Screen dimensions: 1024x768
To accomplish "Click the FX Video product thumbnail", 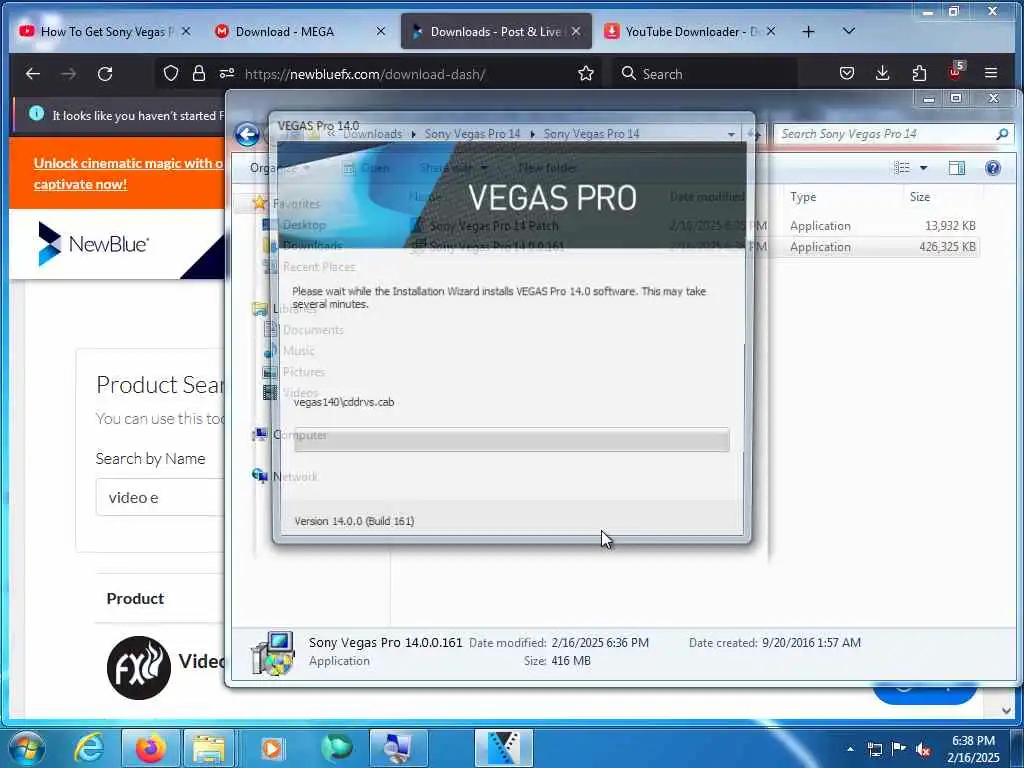I will click(138, 667).
